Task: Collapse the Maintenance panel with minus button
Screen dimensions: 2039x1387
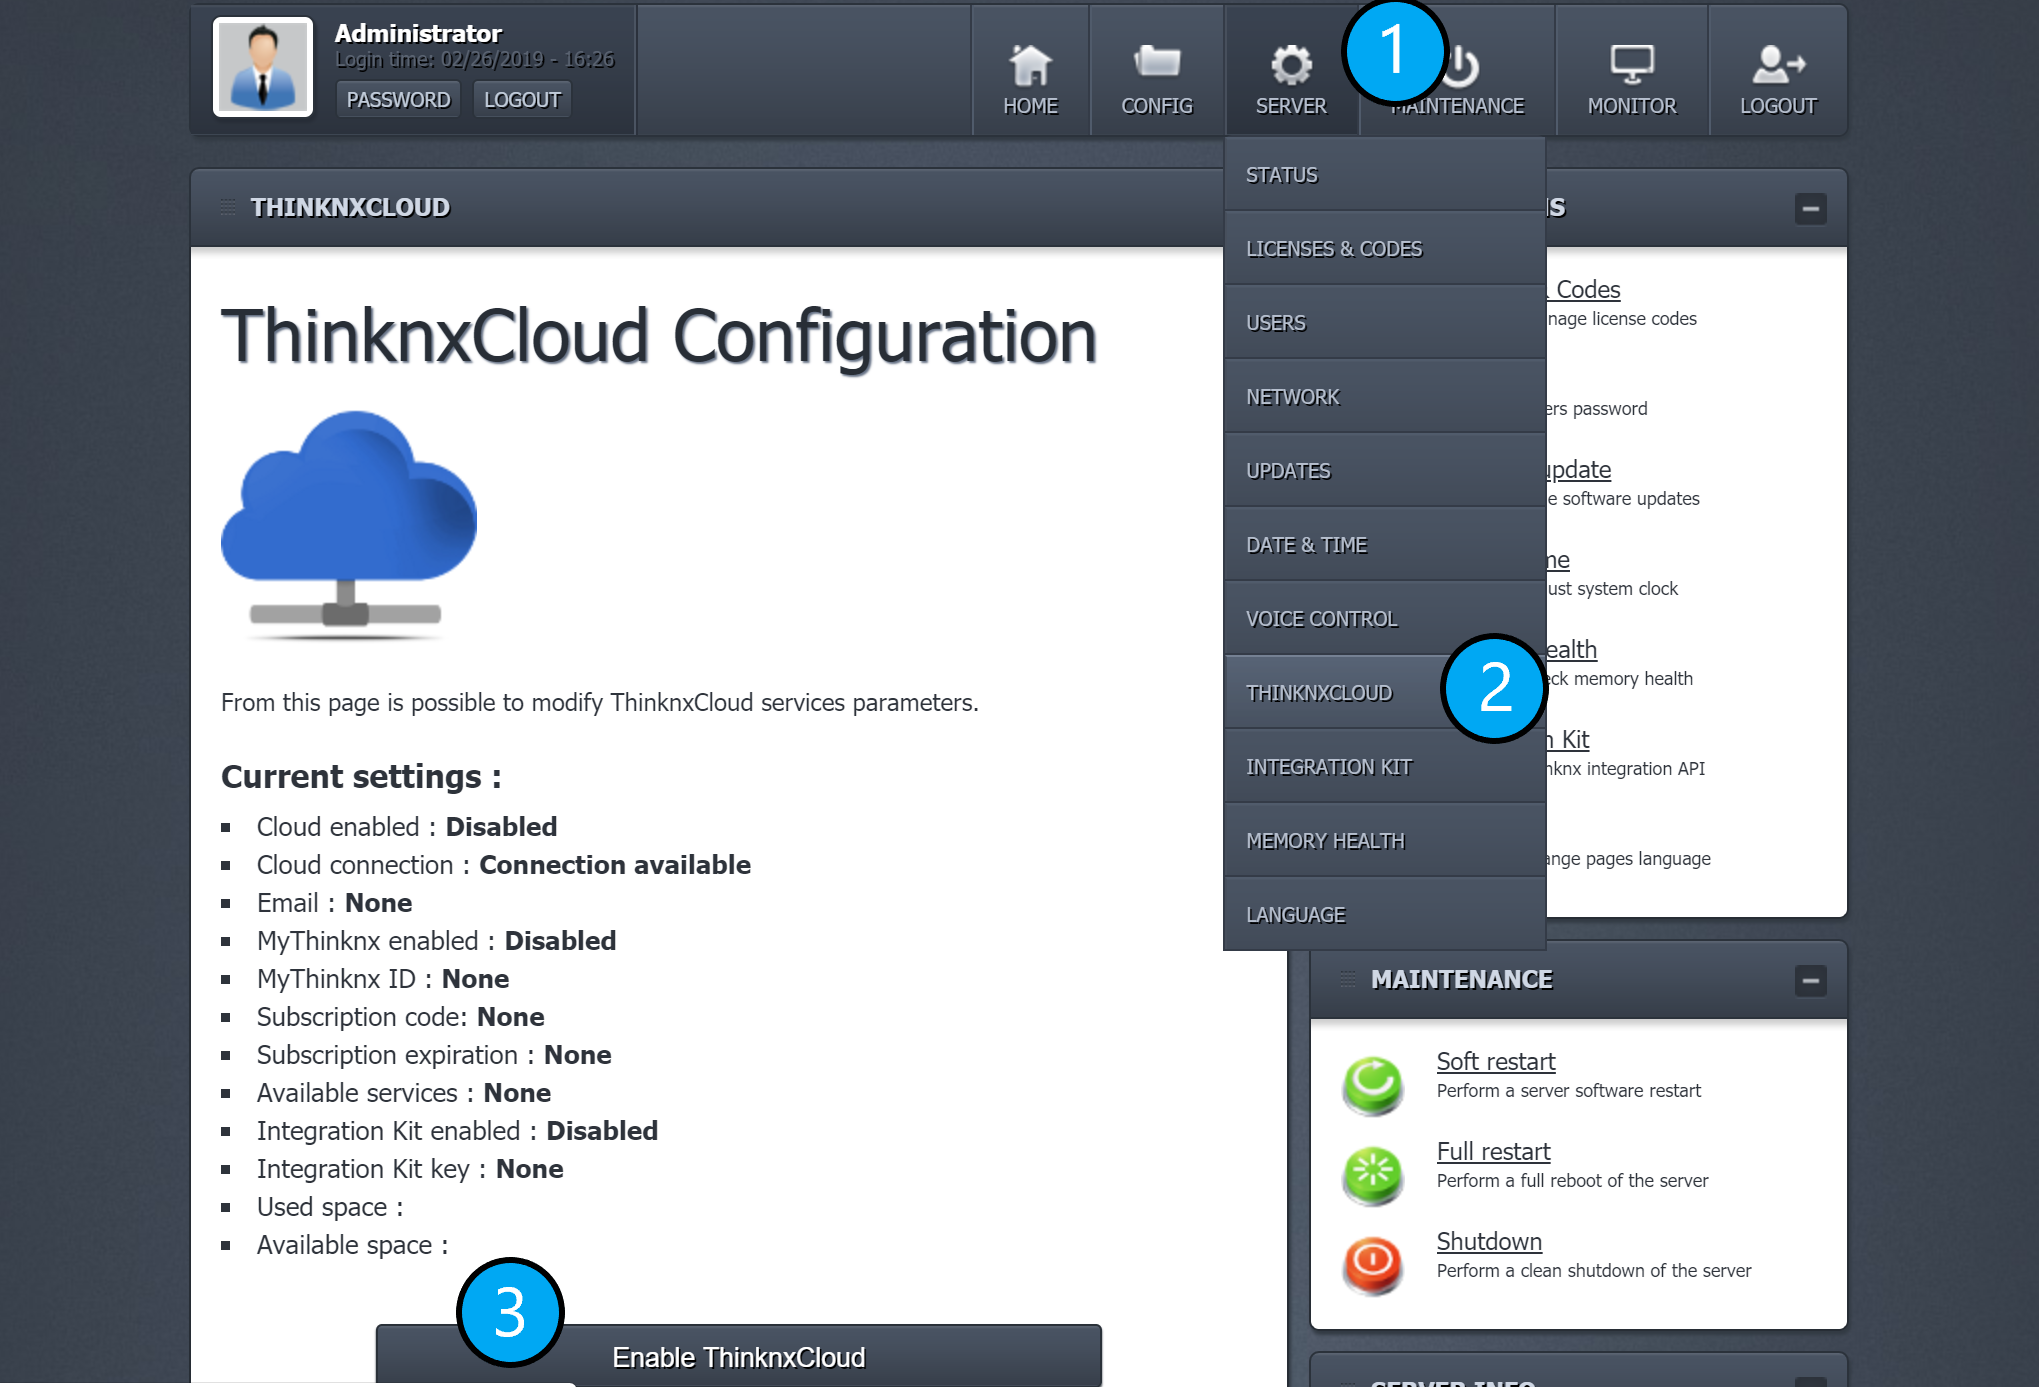Action: pyautogui.click(x=1810, y=980)
